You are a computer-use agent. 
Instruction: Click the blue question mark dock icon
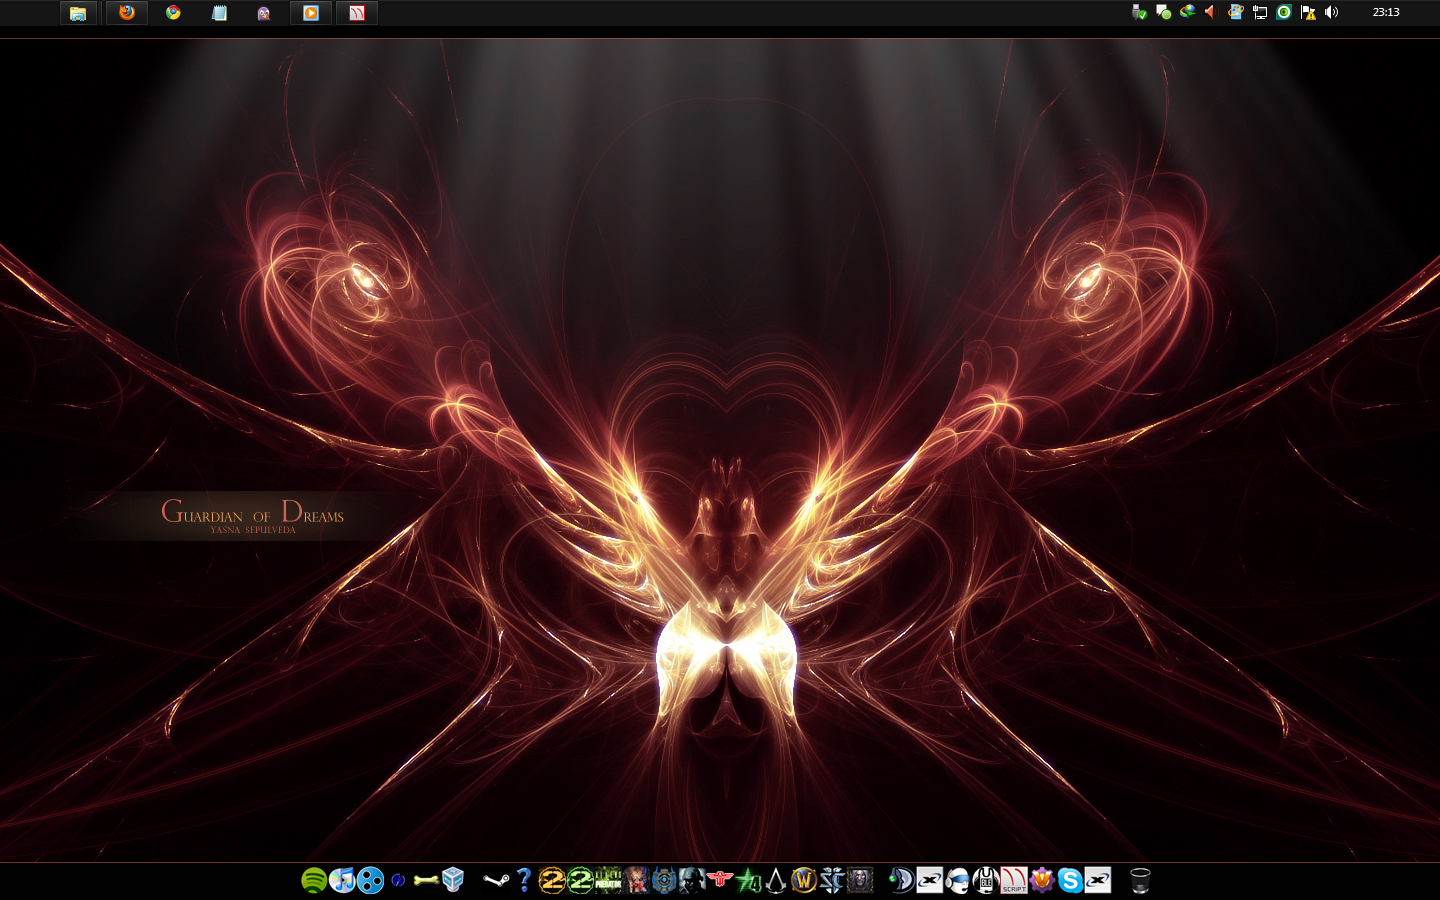coord(524,880)
